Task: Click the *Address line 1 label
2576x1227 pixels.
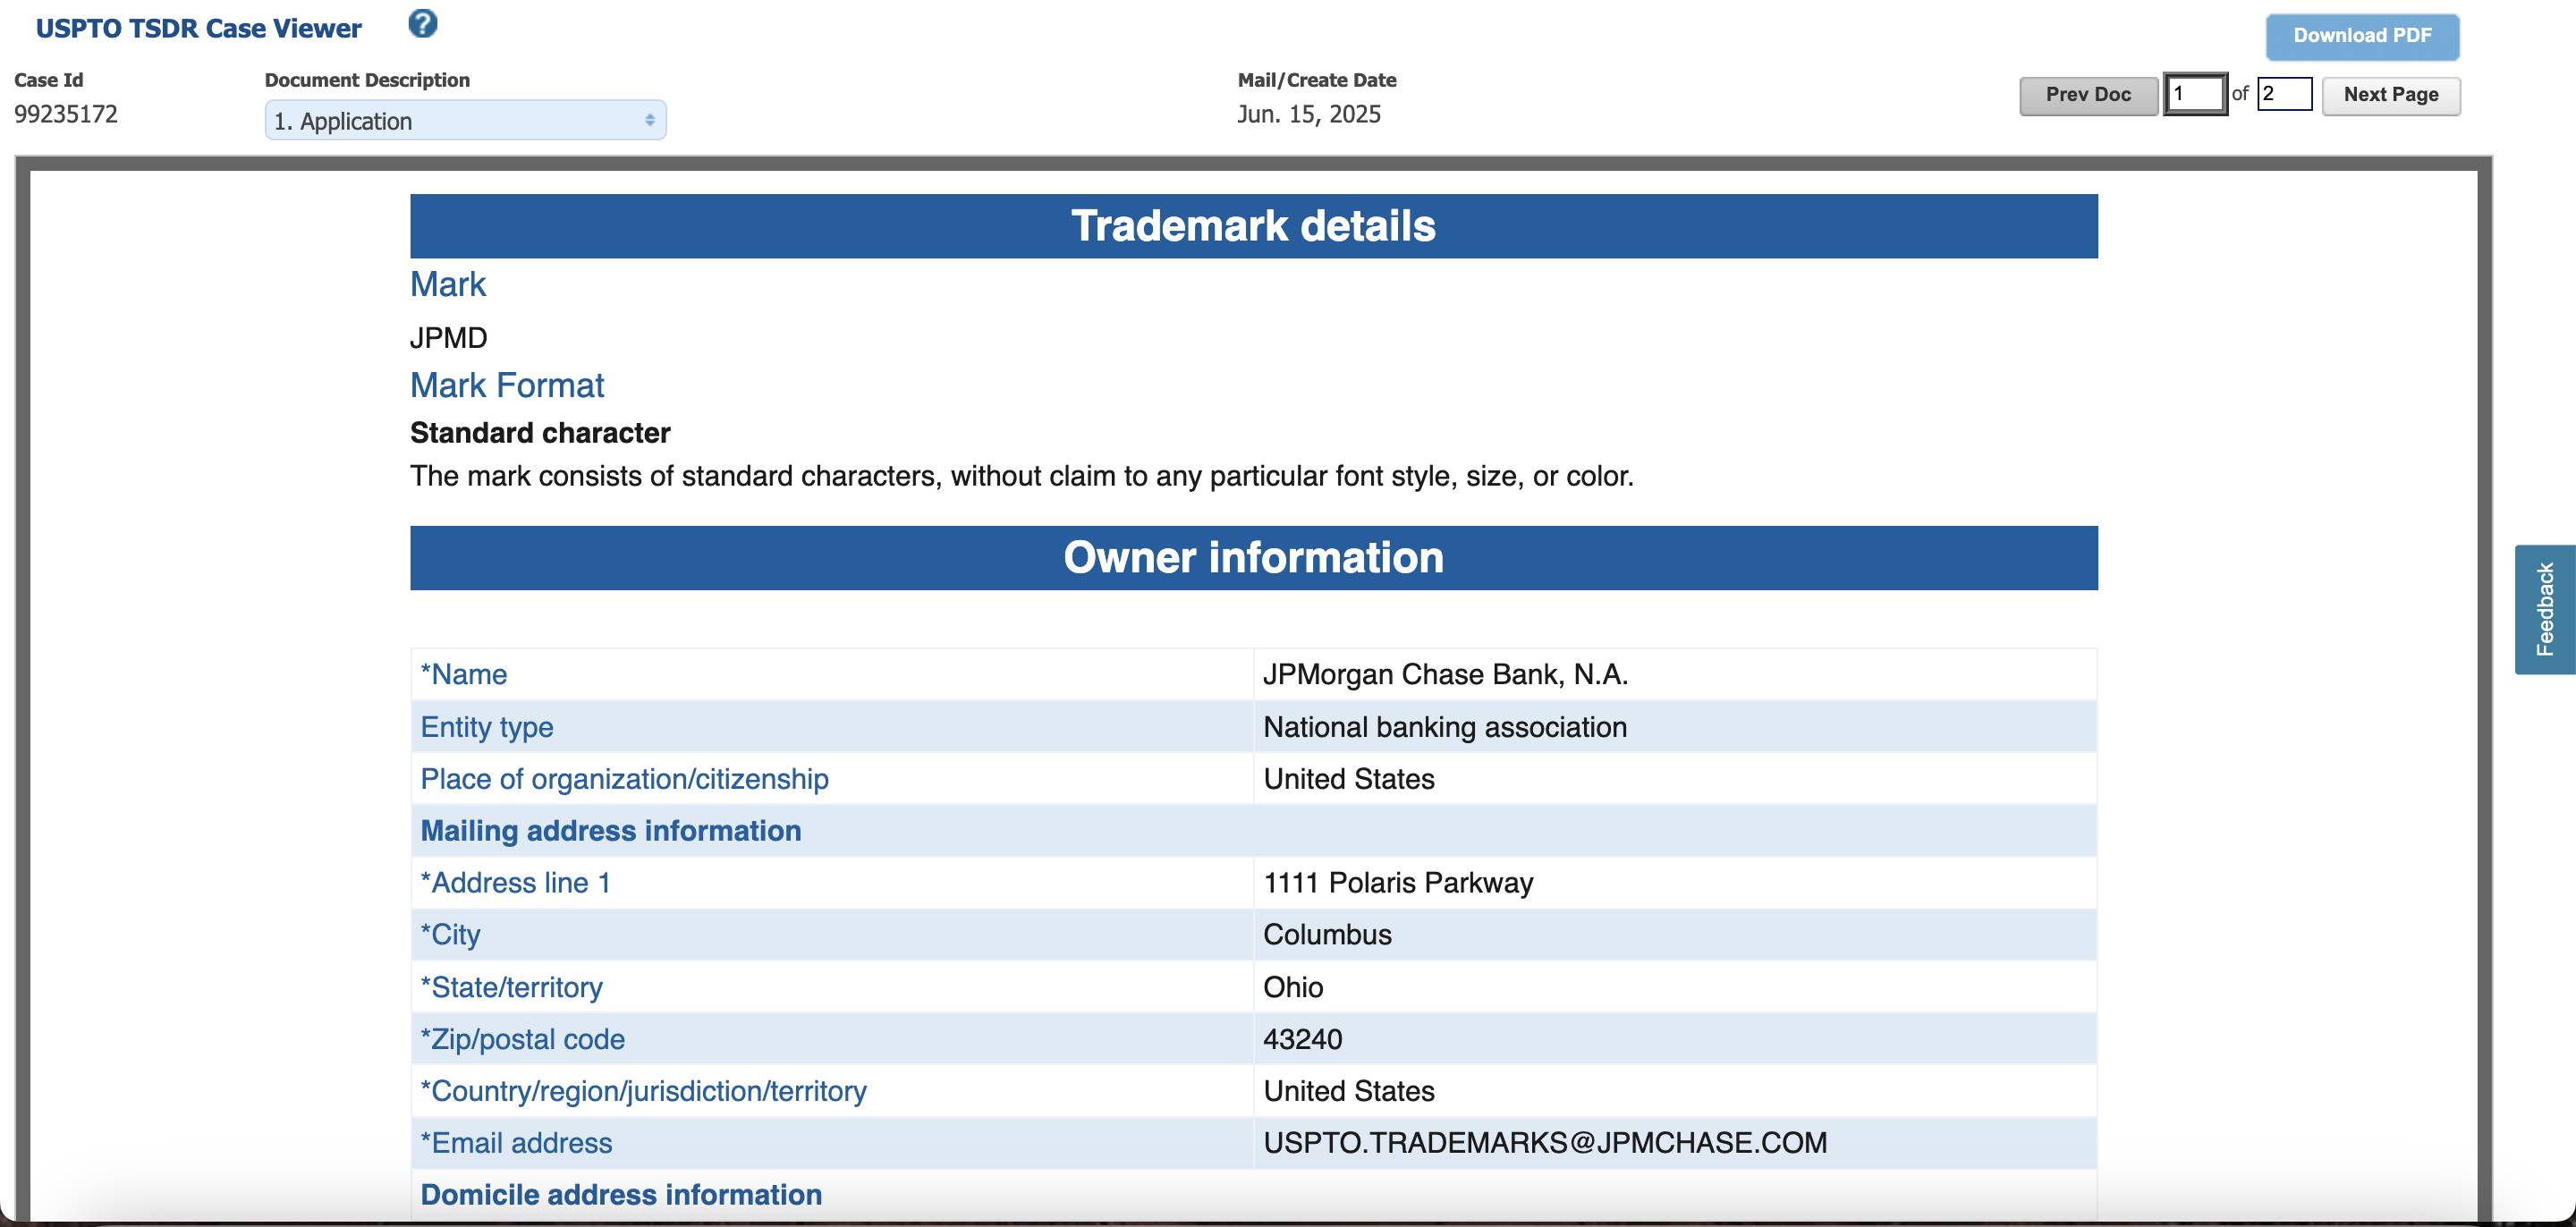Action: (x=515, y=883)
